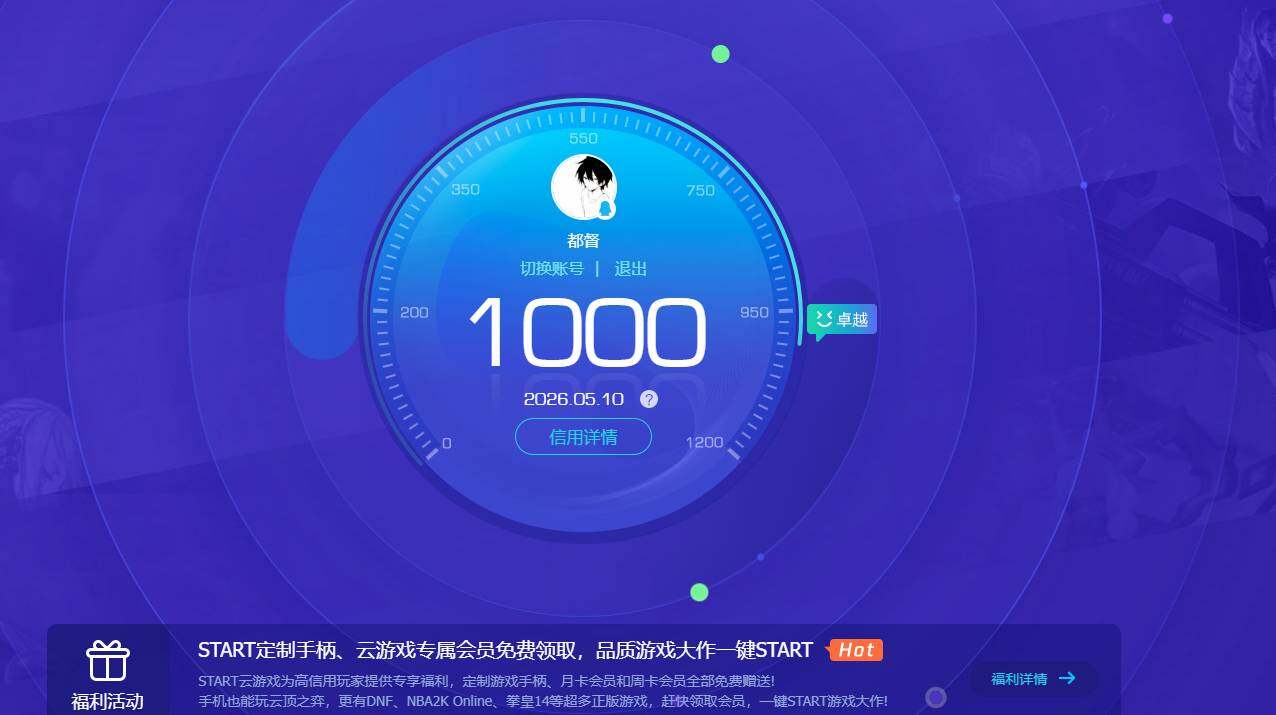The height and width of the screenshot is (715, 1276).
Task: Switch account via 切换账号 link
Action: tap(552, 269)
